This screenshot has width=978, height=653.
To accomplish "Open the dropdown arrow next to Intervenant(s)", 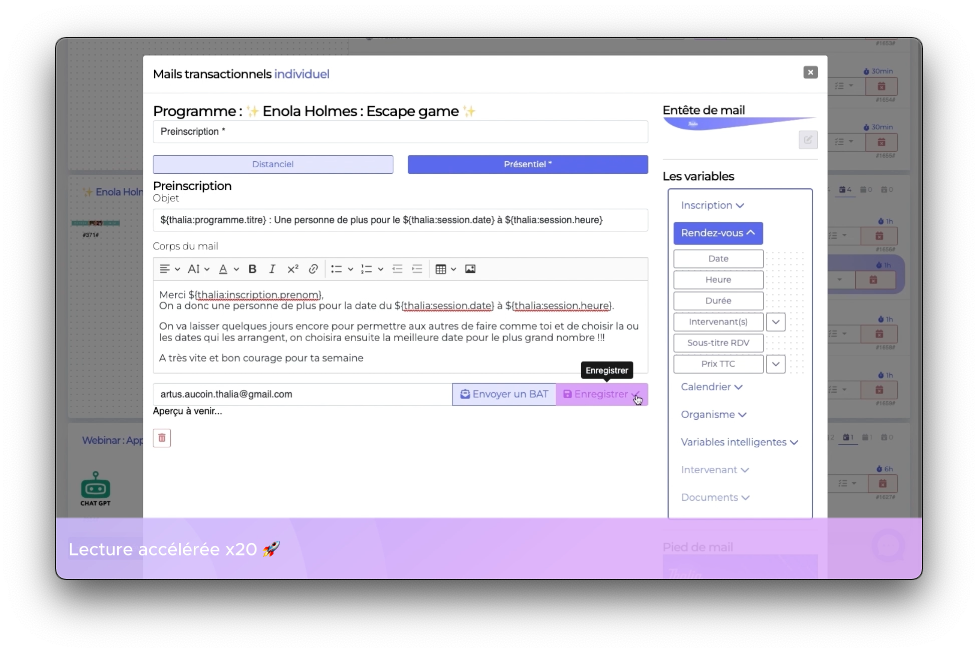I will coord(775,322).
